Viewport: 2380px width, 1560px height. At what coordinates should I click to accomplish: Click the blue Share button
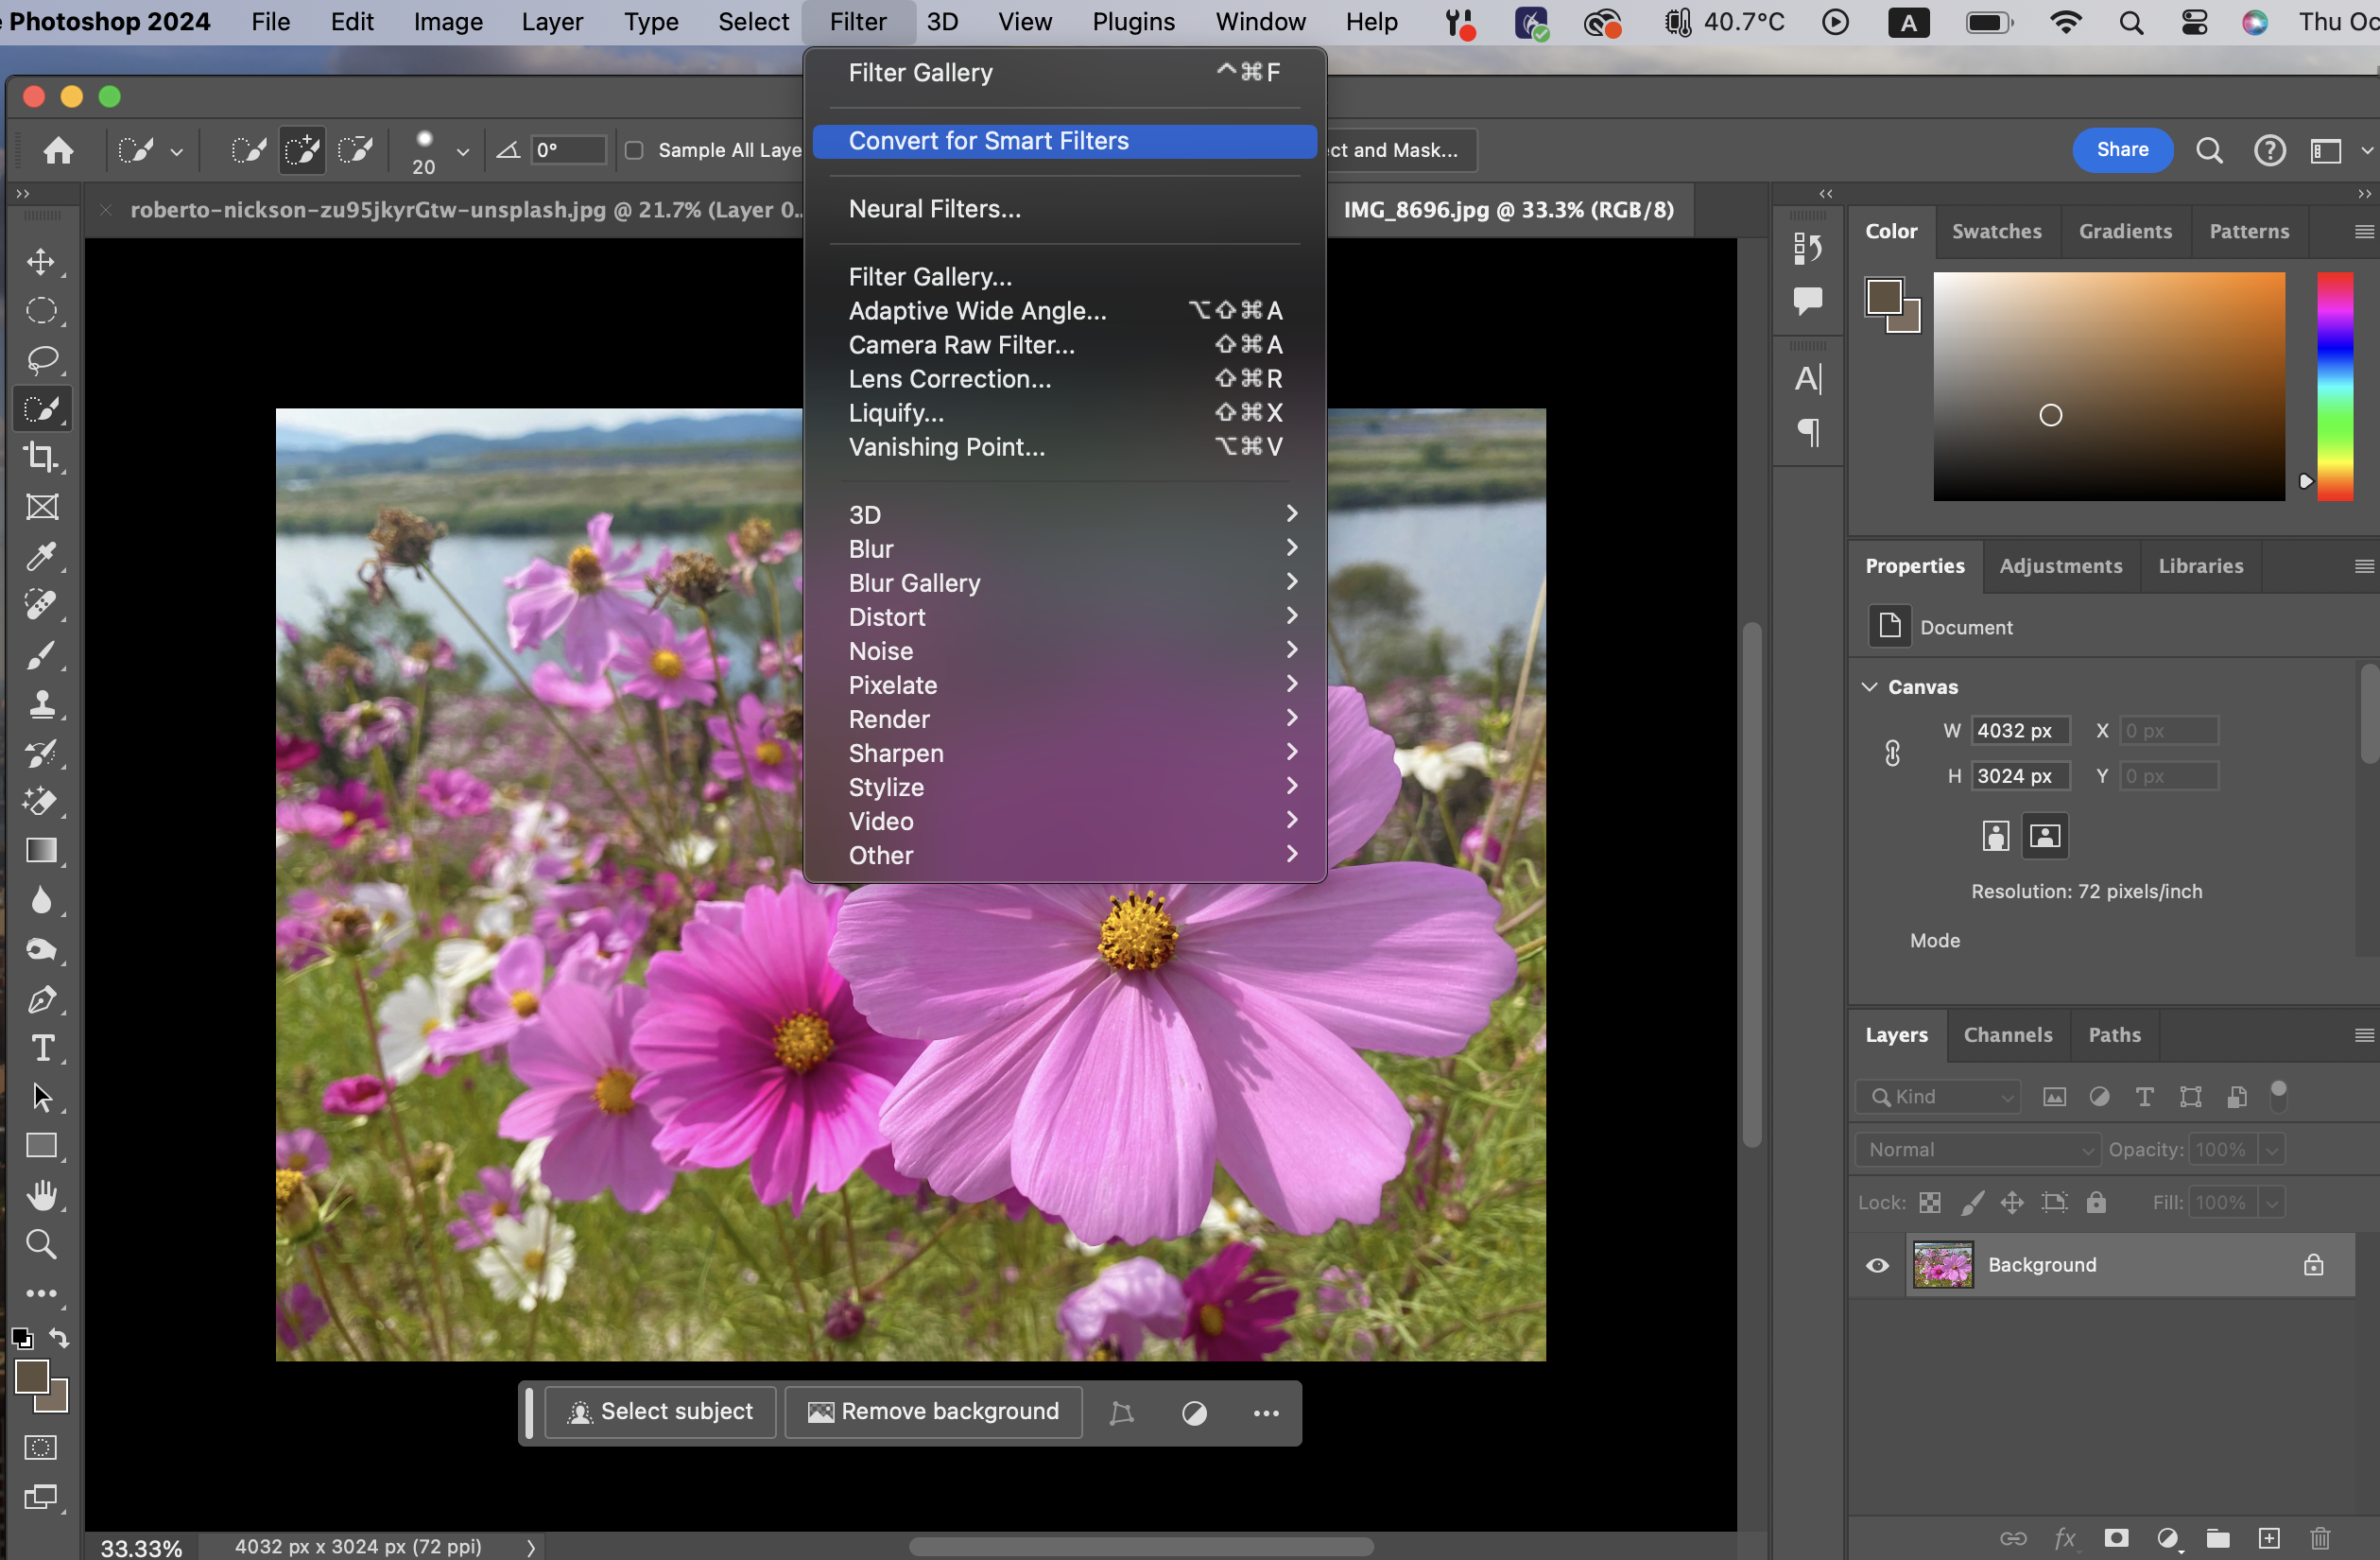pyautogui.click(x=2121, y=150)
